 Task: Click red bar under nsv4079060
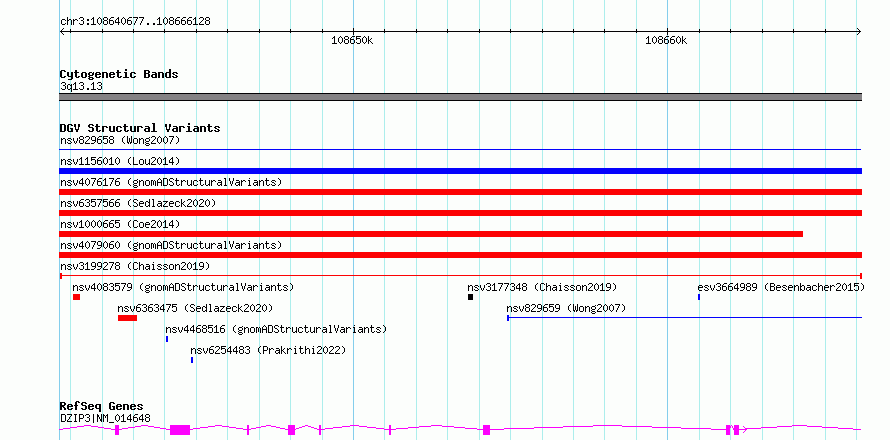pos(460,255)
